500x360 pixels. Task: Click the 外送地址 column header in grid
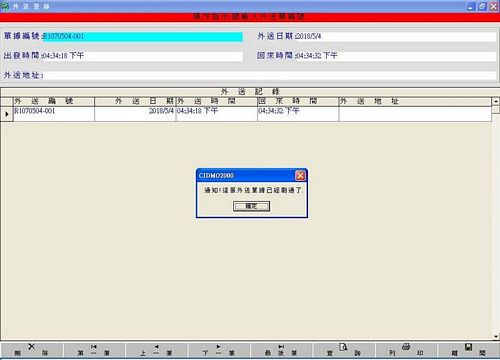click(x=415, y=101)
